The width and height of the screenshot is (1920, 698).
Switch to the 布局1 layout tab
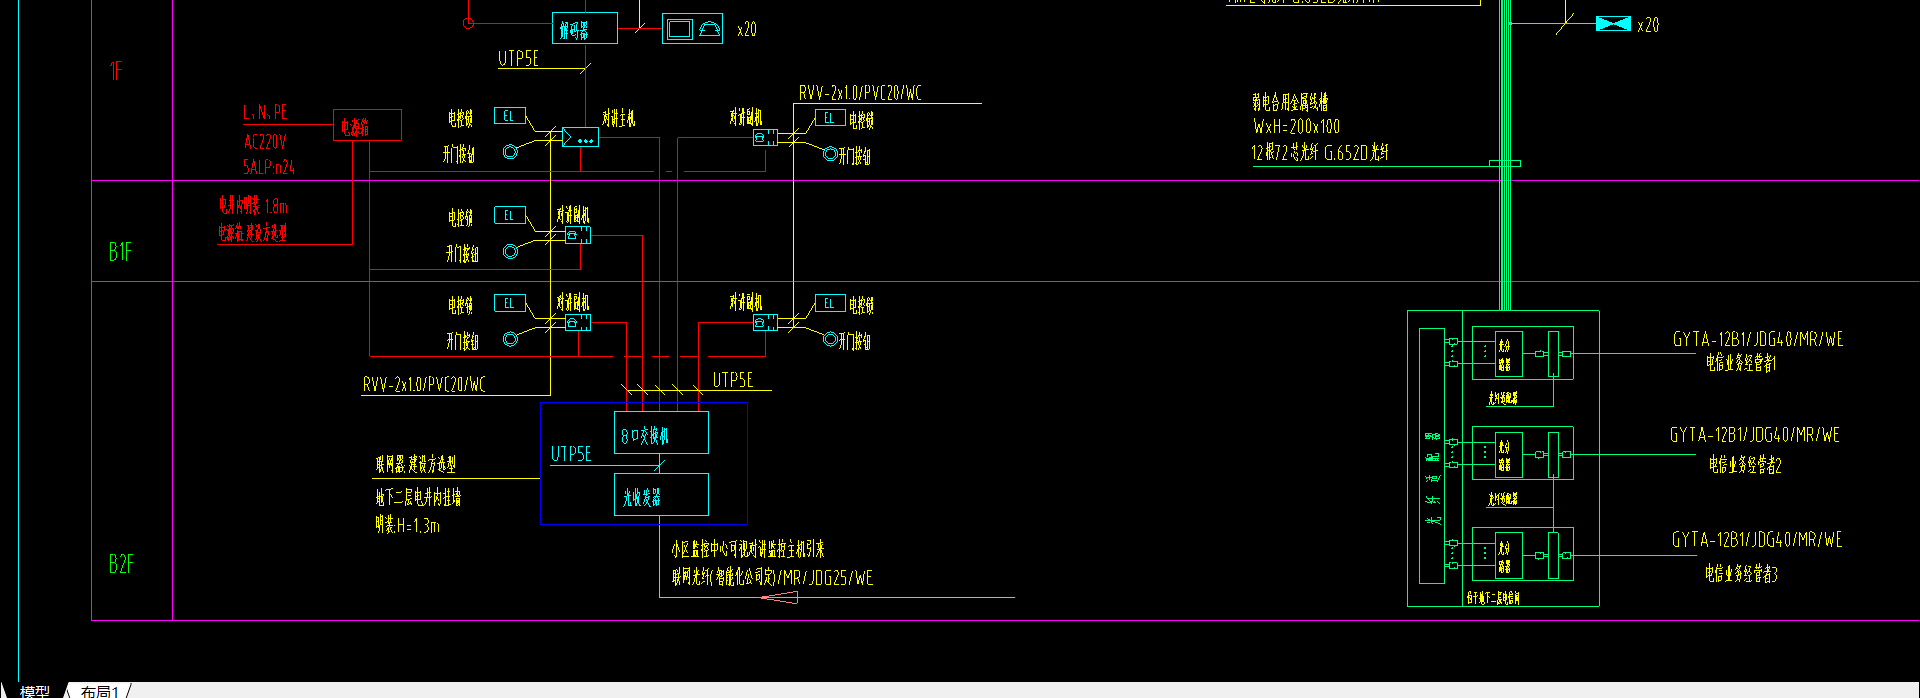[100, 691]
